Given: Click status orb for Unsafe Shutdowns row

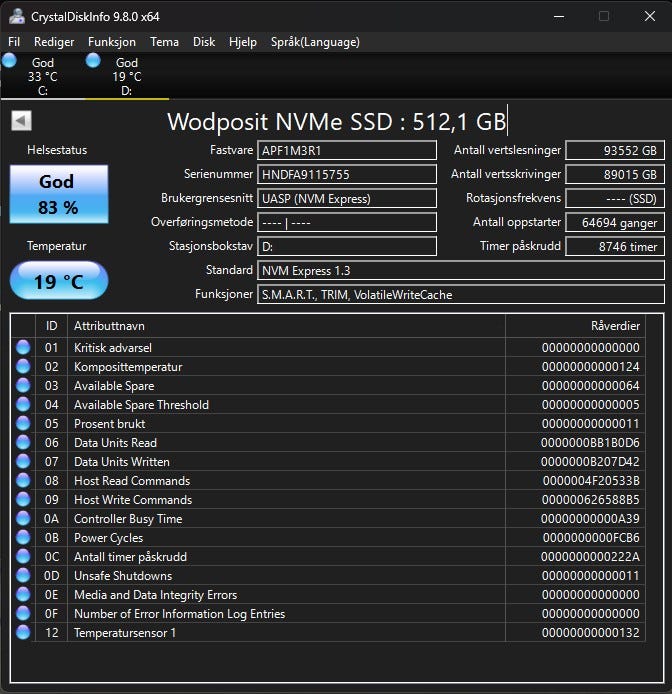Looking at the screenshot, I should [23, 576].
